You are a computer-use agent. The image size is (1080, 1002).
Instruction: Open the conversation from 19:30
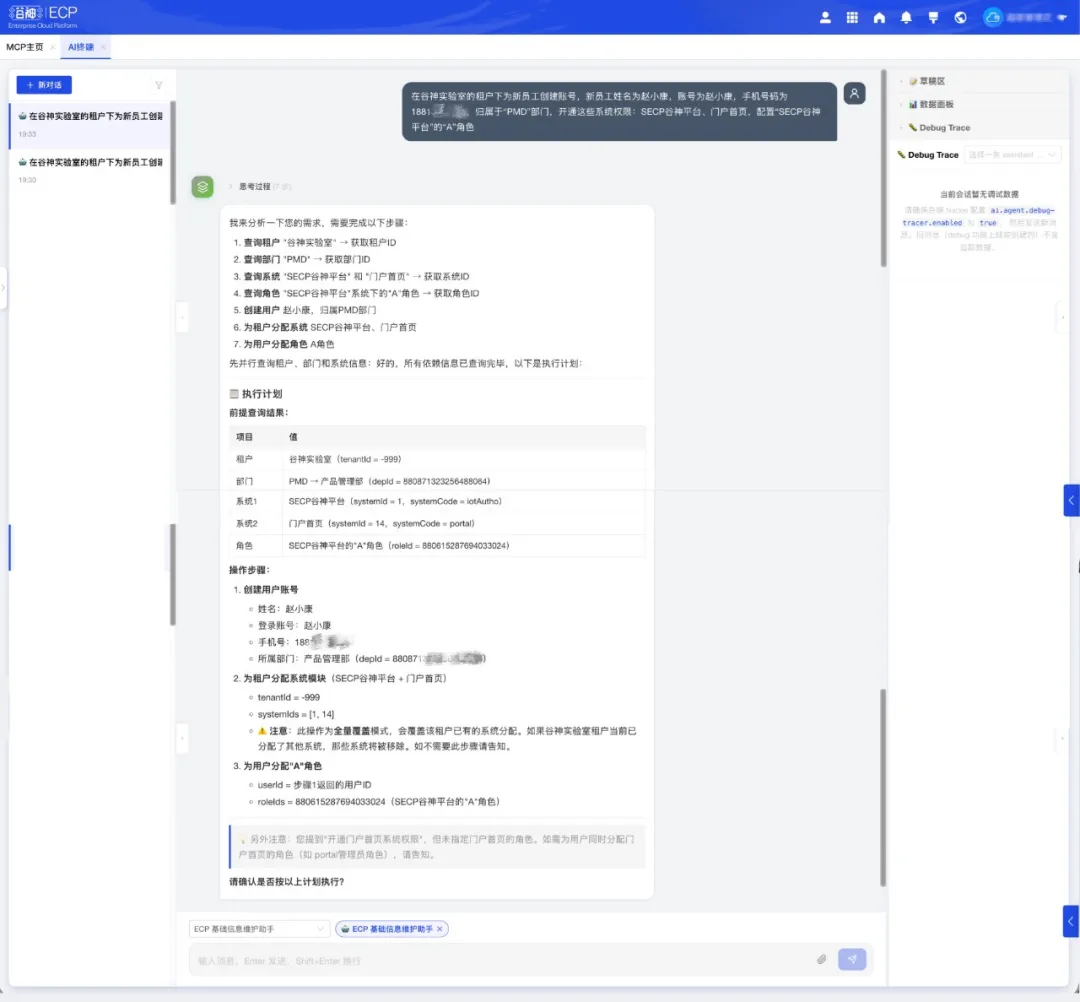coord(90,170)
